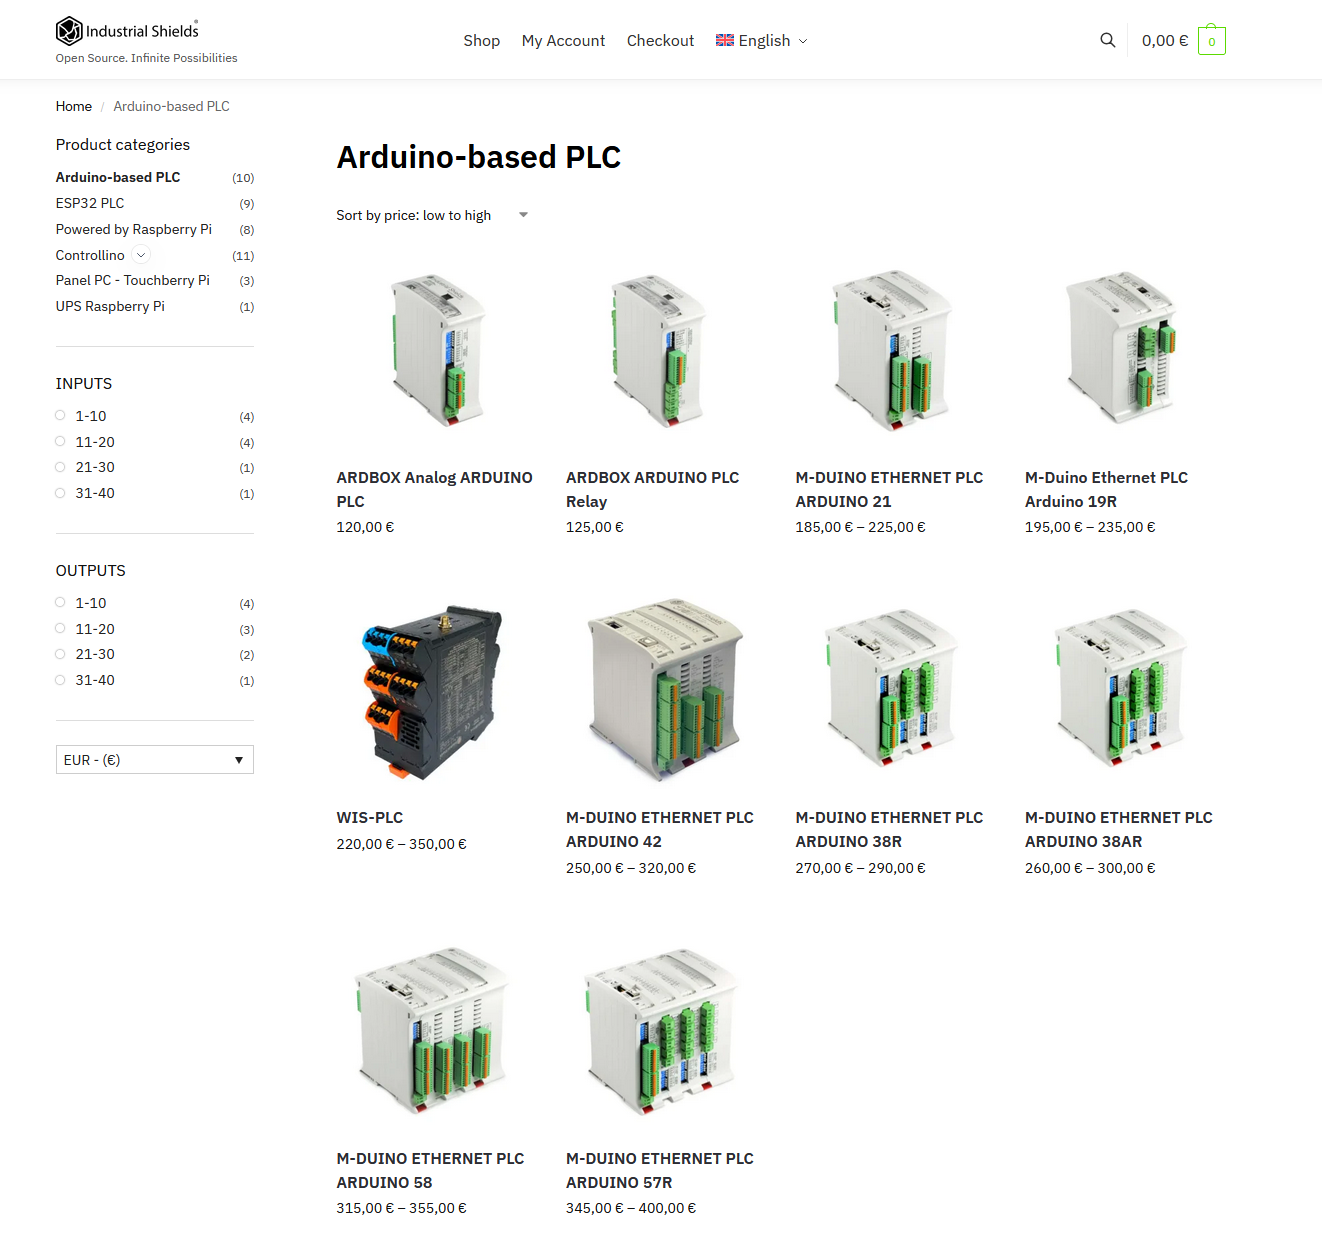Open the My Account menu item
Image resolution: width=1322 pixels, height=1250 pixels.
[563, 41]
